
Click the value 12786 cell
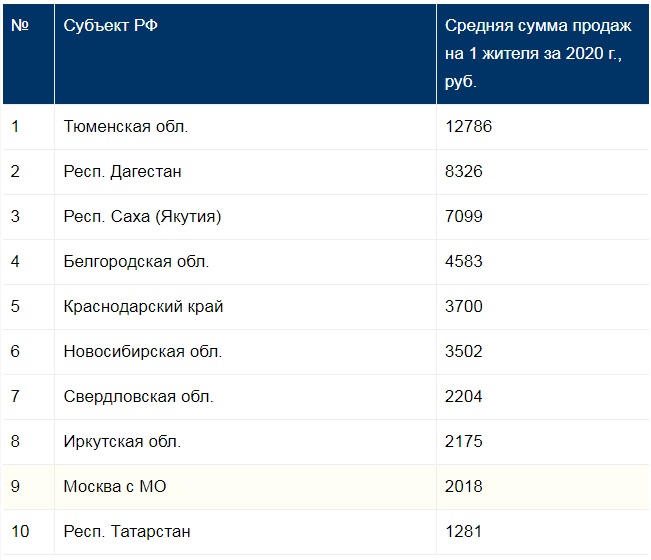pyautogui.click(x=468, y=127)
